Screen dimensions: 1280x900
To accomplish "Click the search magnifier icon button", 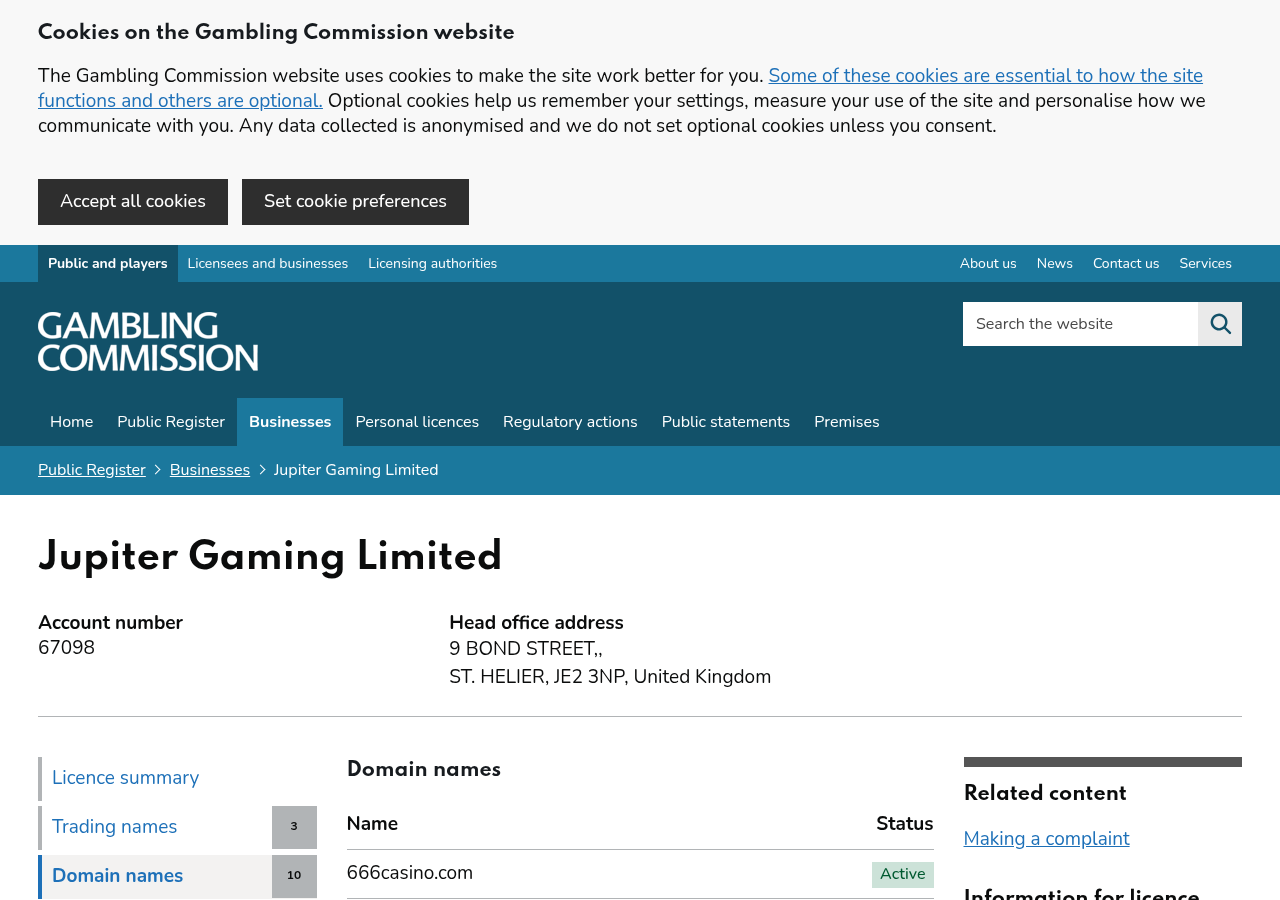I will point(1220,324).
